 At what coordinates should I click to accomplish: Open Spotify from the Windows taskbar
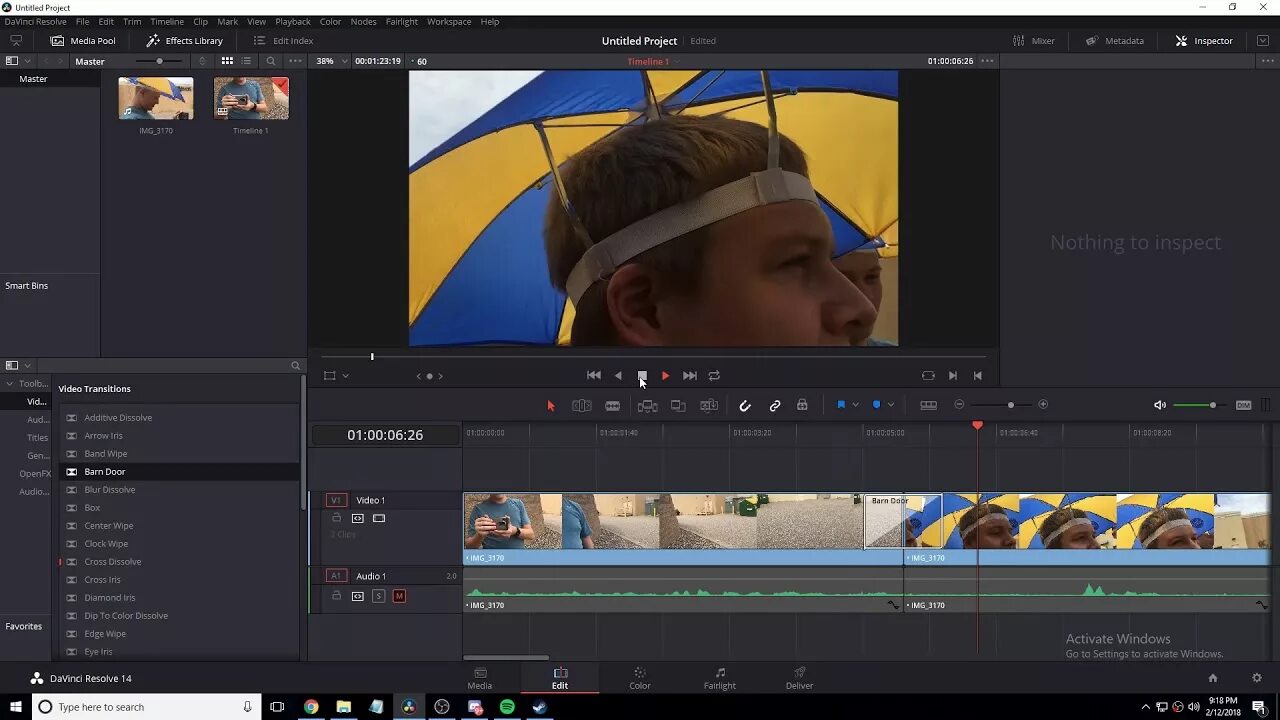coord(507,707)
